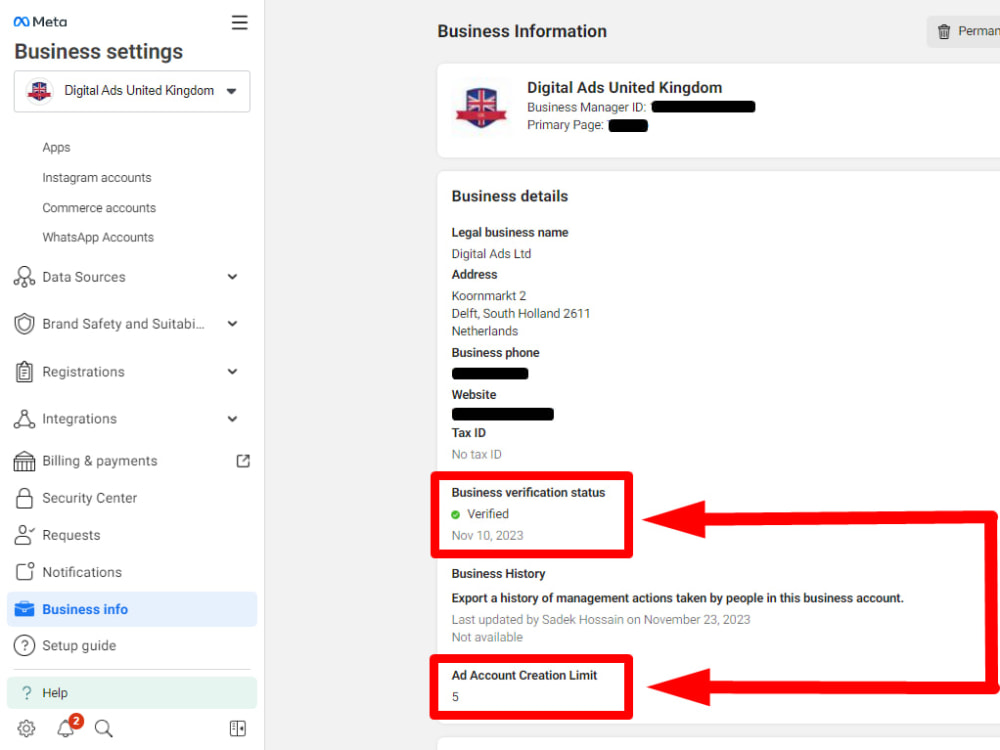
Task: Click the Meta logo
Action: (40, 22)
